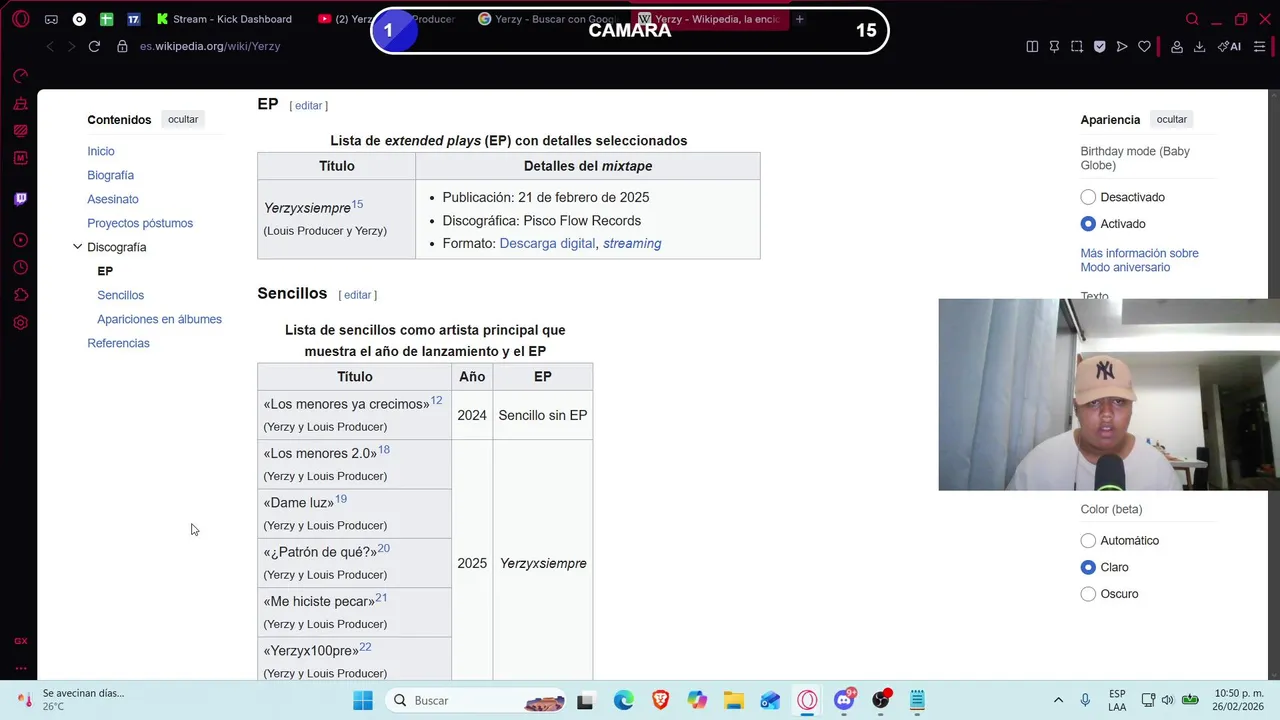Switch to the pinned green plus tab
Screen dimensions: 1280x720
pyautogui.click(x=106, y=19)
